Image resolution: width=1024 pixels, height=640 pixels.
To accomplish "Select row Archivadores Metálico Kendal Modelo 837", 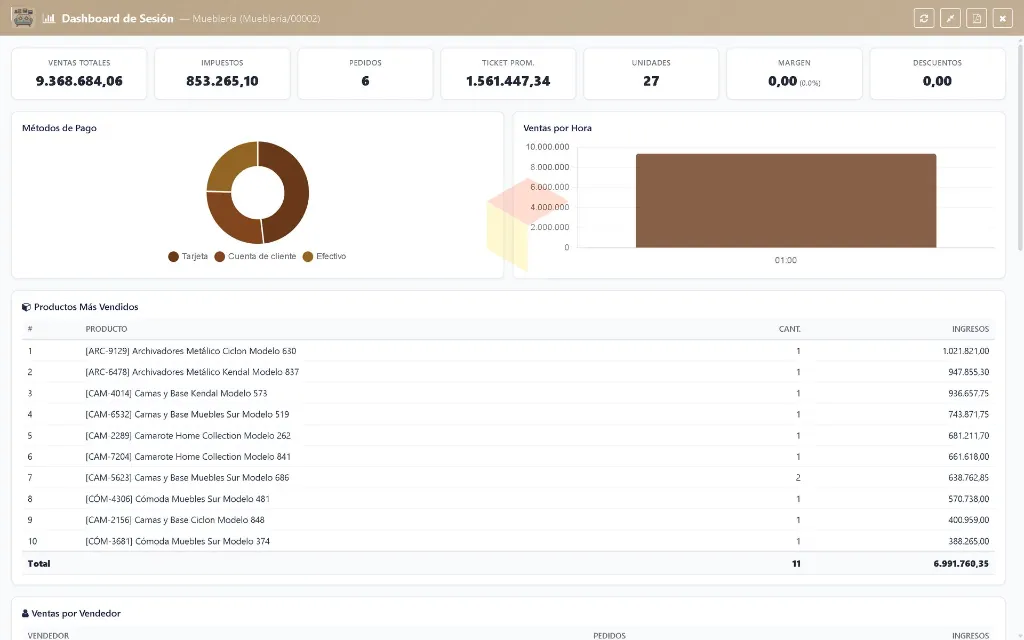I will pos(508,372).
